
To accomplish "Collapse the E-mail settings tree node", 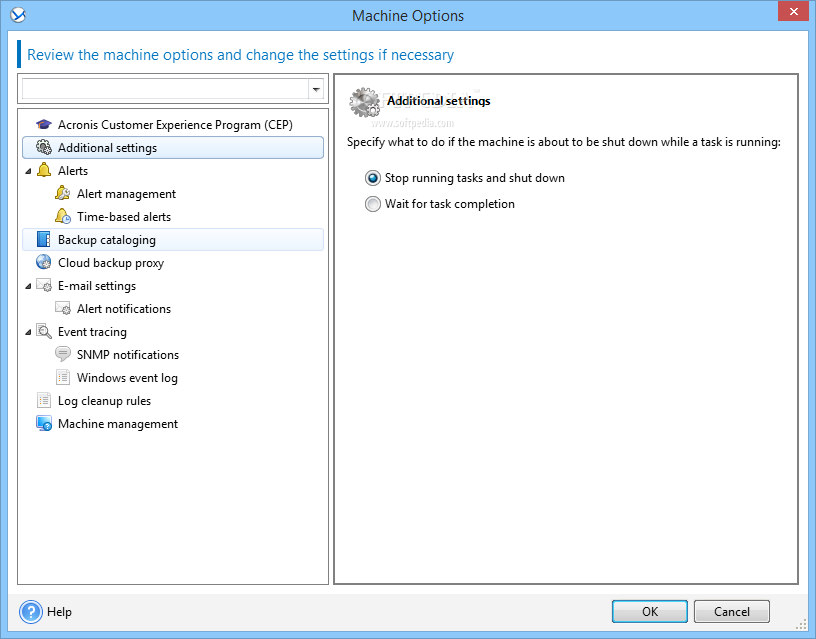I will coord(28,286).
